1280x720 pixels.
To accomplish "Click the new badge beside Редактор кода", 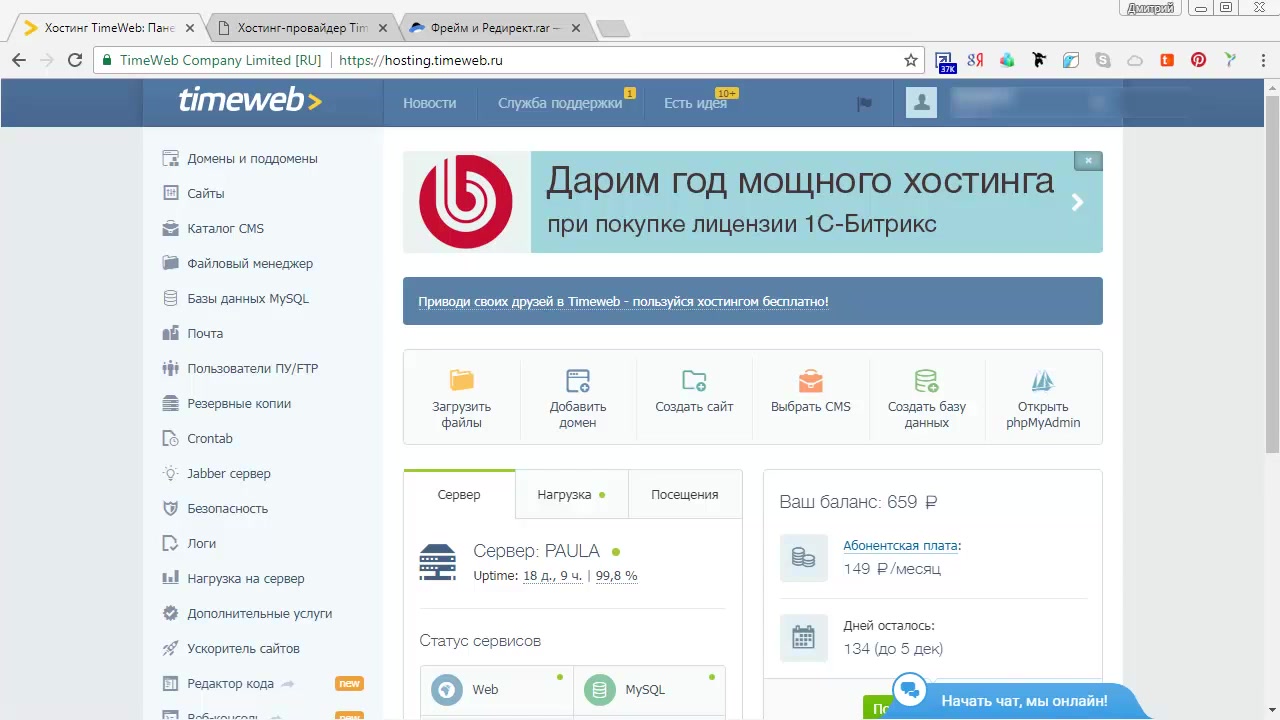I will coord(349,684).
